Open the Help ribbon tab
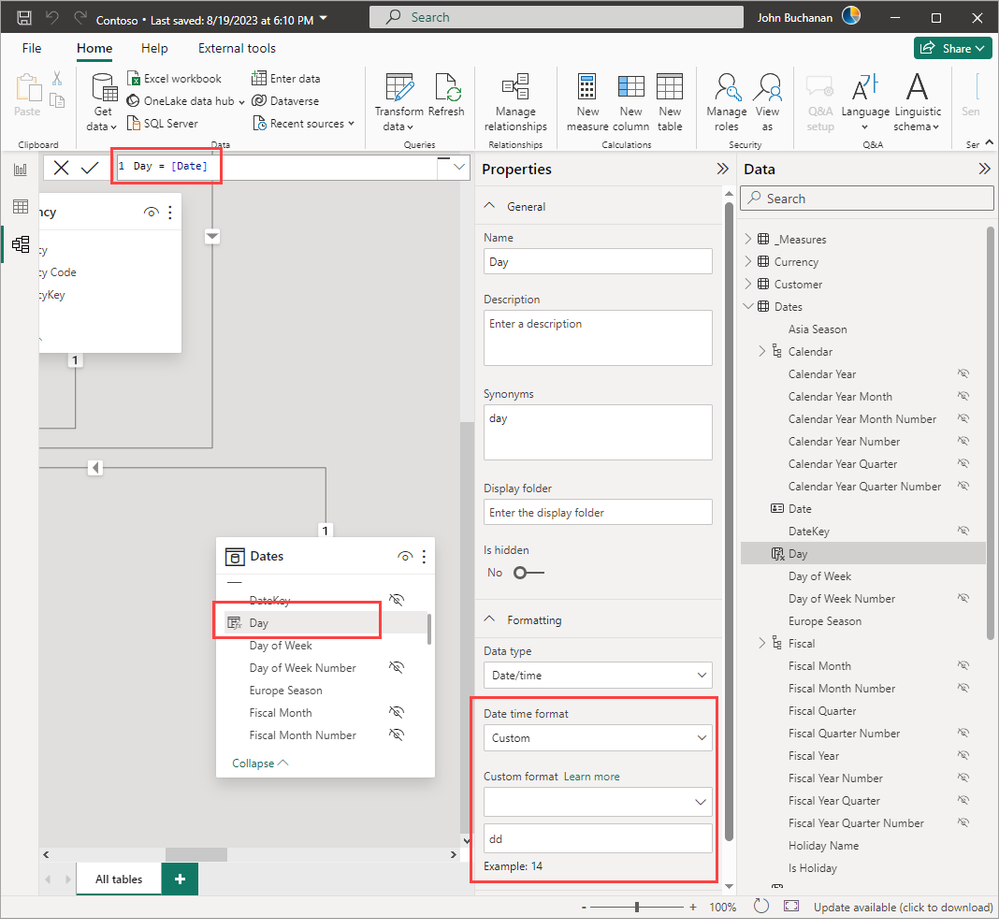Image resolution: width=999 pixels, height=919 pixels. pyautogui.click(x=154, y=48)
